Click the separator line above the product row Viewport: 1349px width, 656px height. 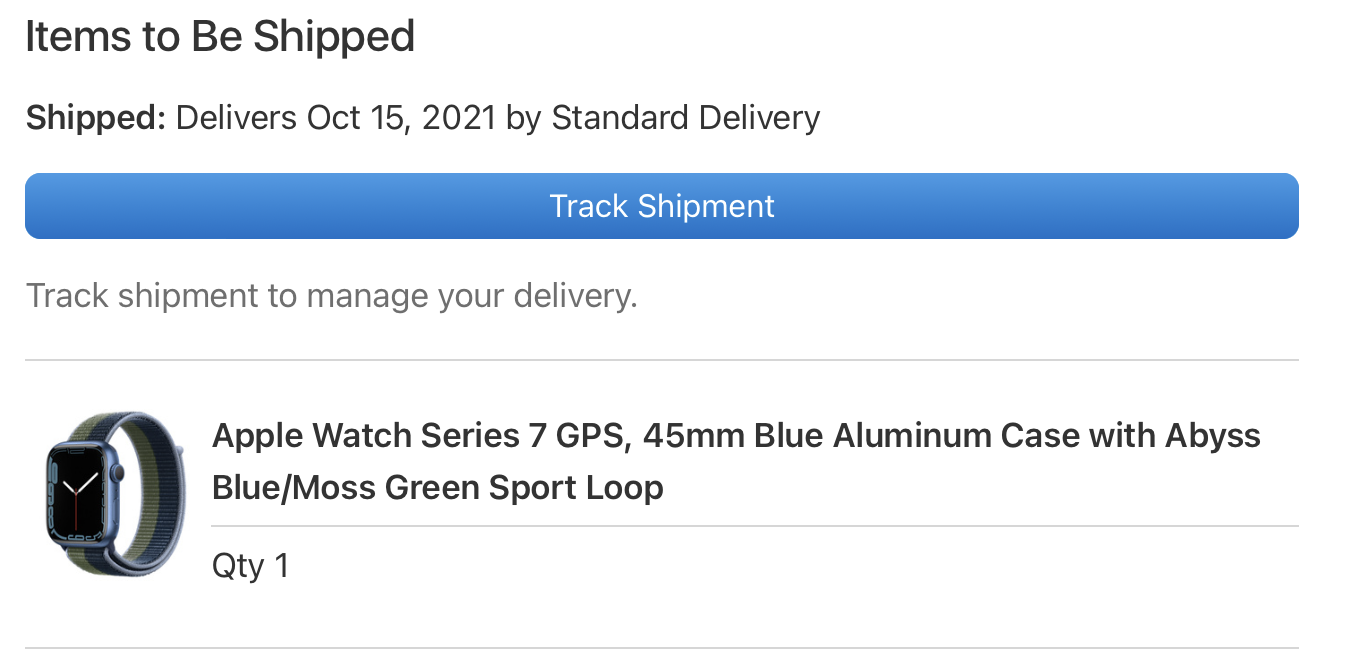(661, 359)
